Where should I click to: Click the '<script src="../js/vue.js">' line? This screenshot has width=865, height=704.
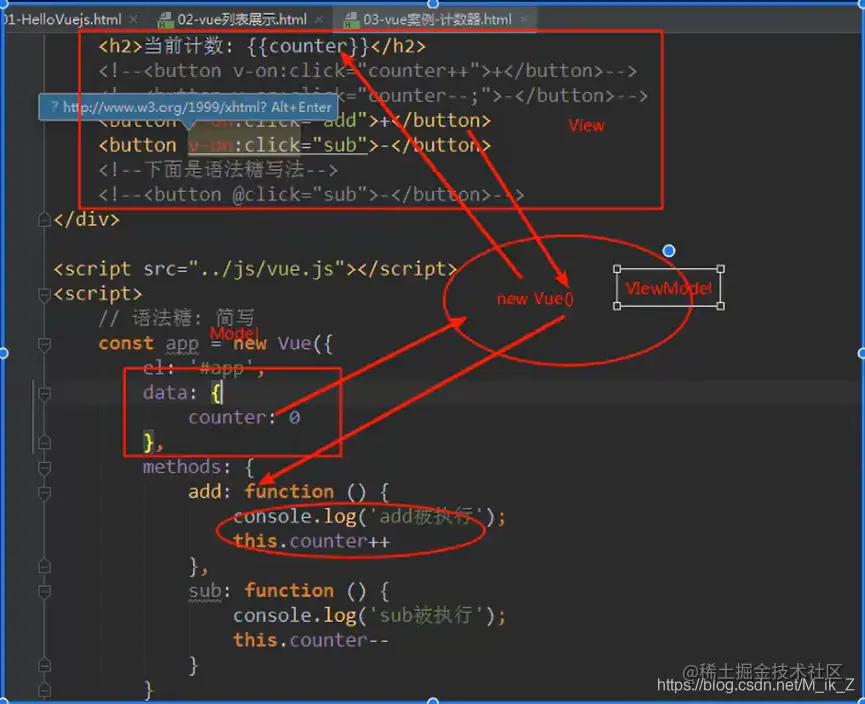(255, 269)
